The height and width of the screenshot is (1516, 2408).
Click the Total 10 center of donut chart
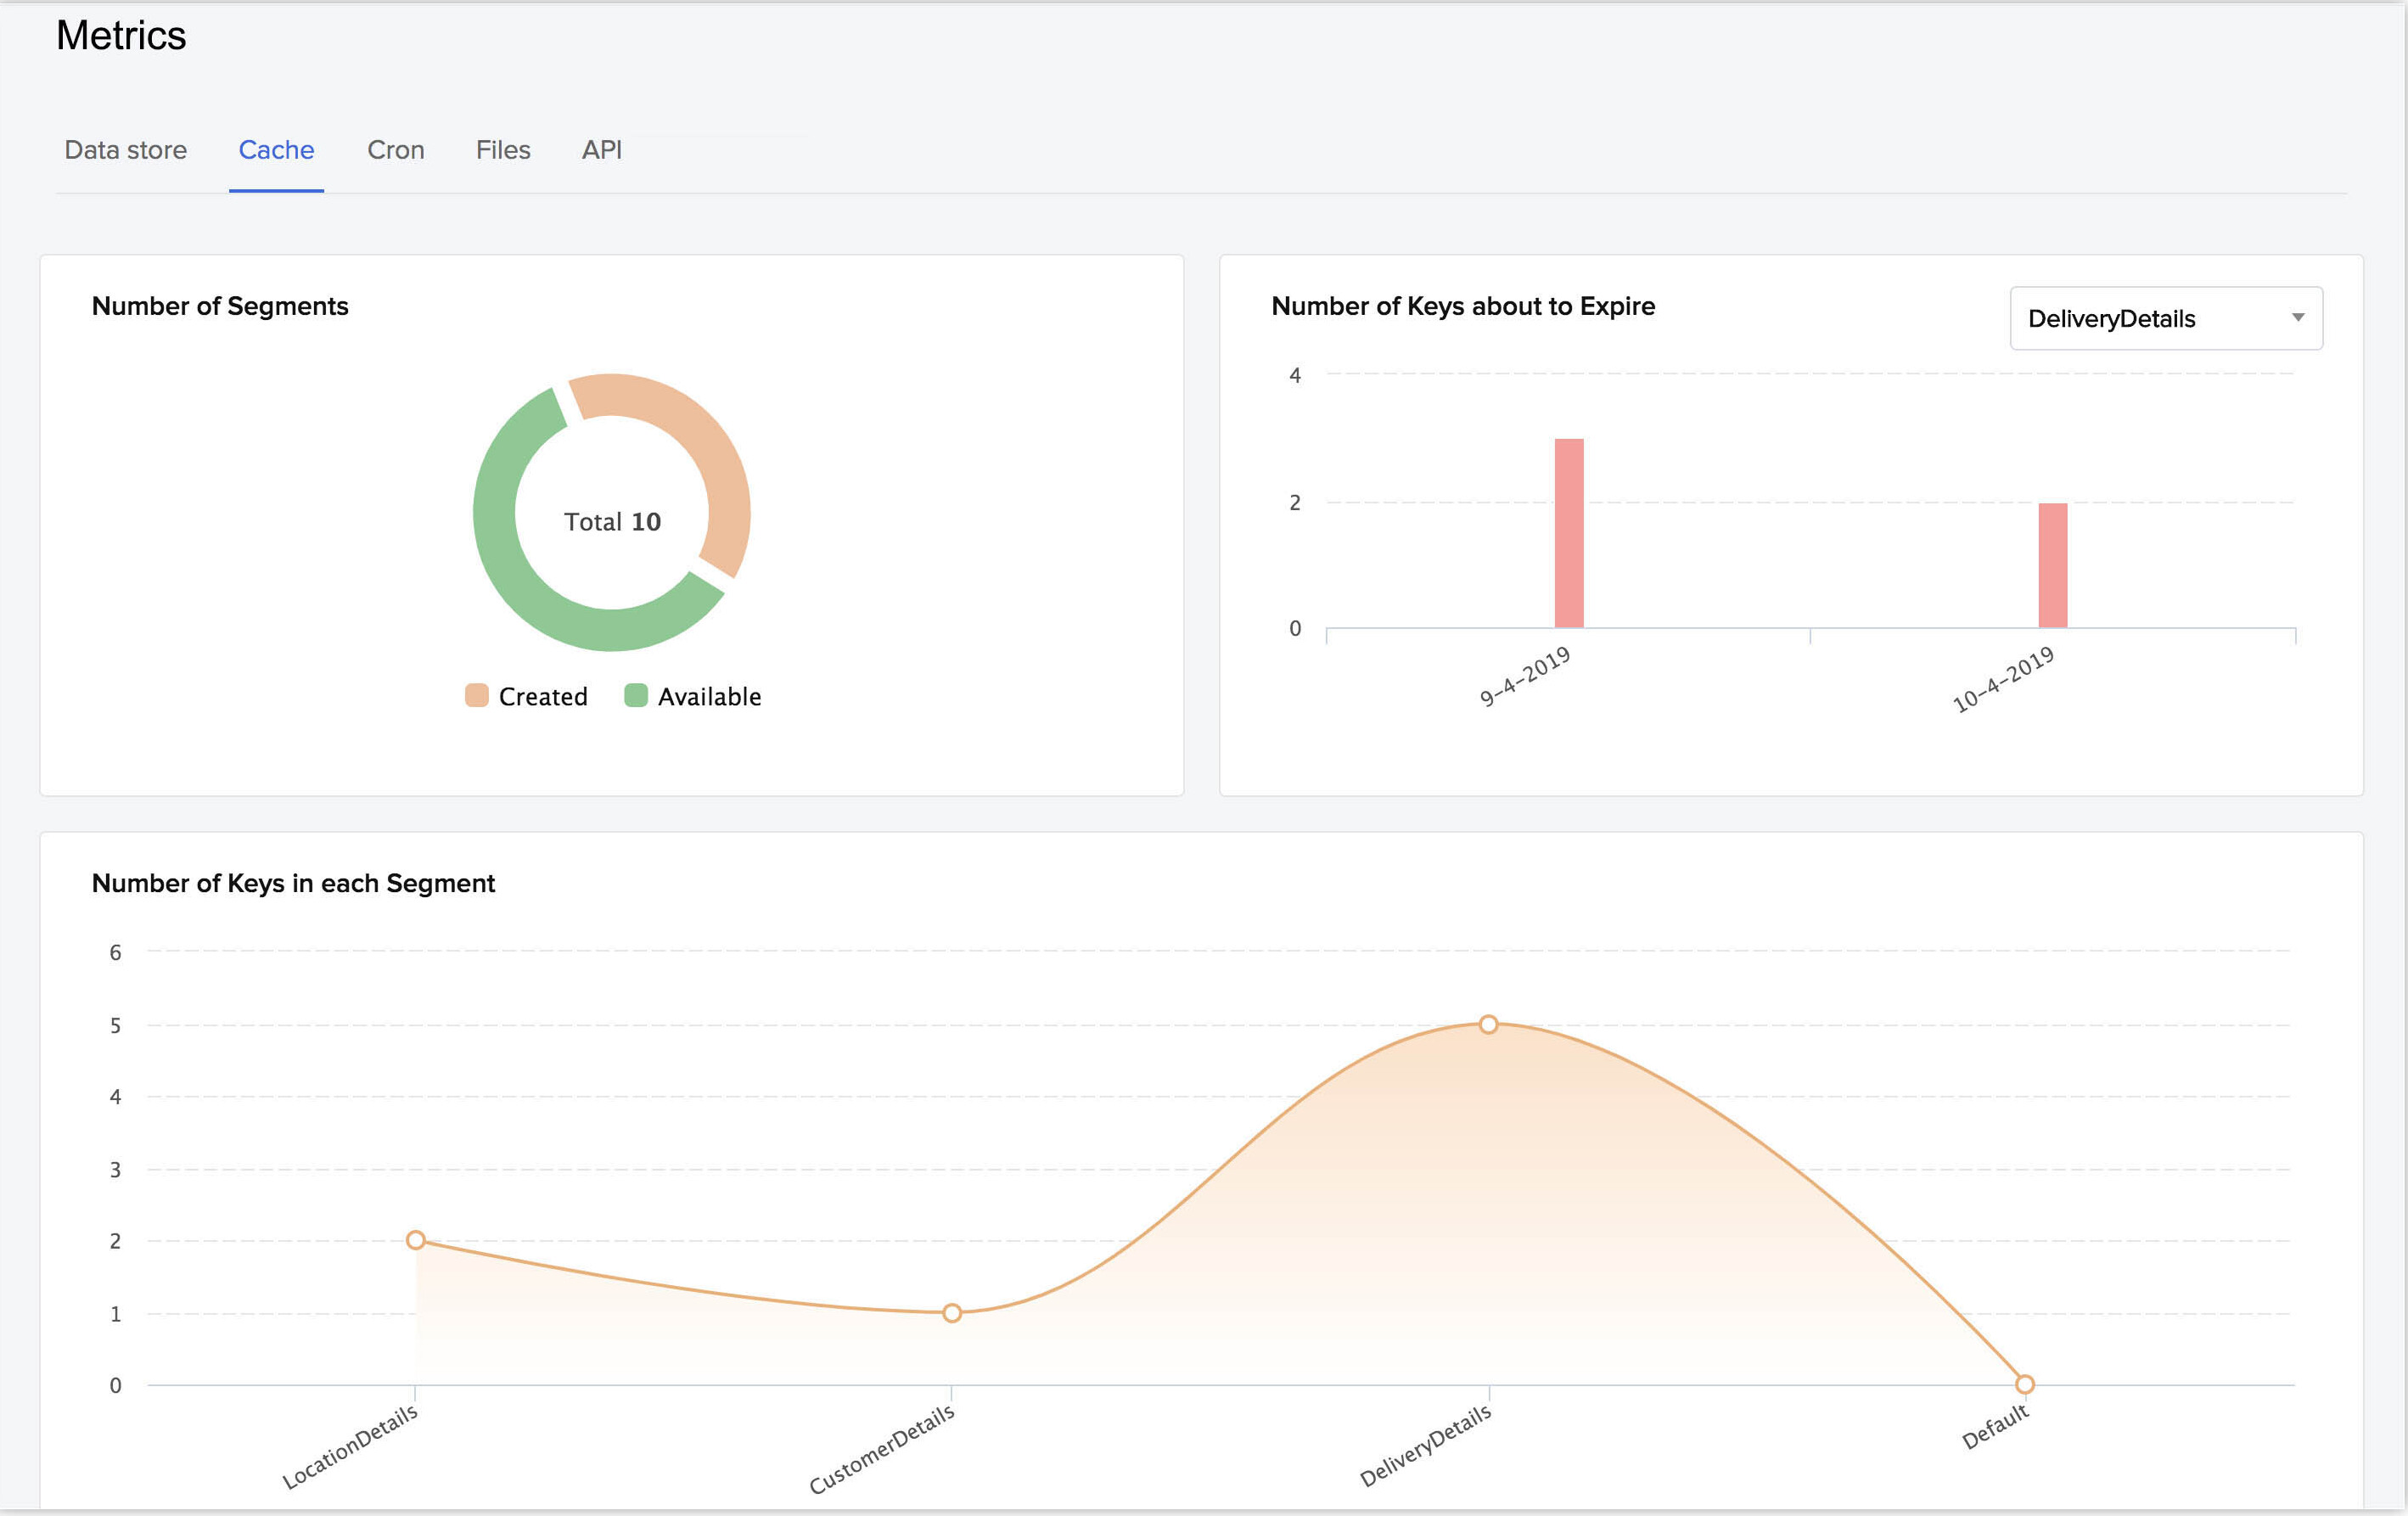(x=612, y=520)
